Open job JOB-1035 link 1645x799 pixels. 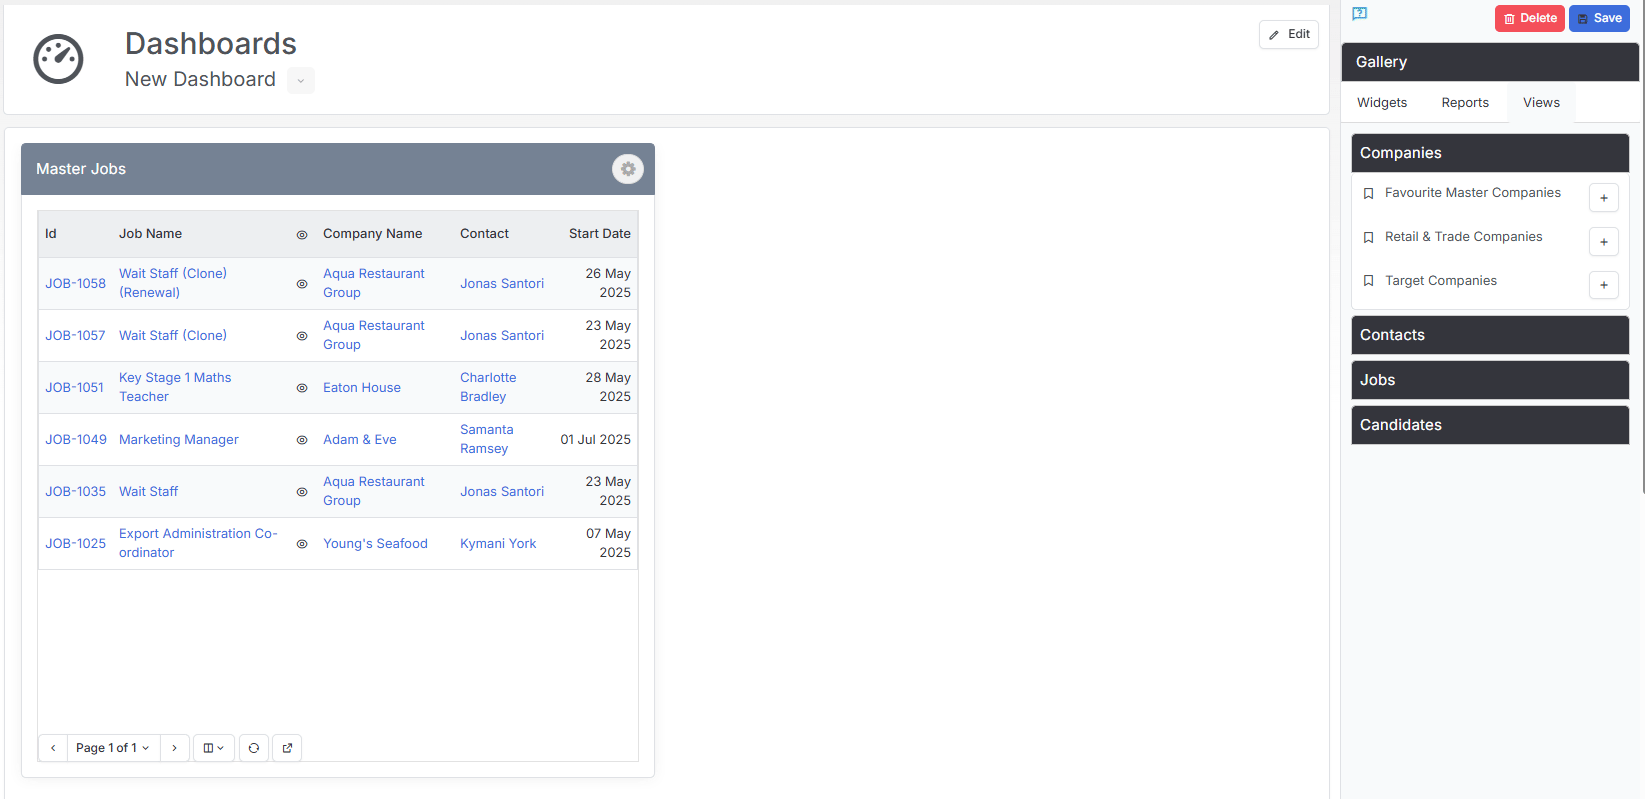[75, 492]
